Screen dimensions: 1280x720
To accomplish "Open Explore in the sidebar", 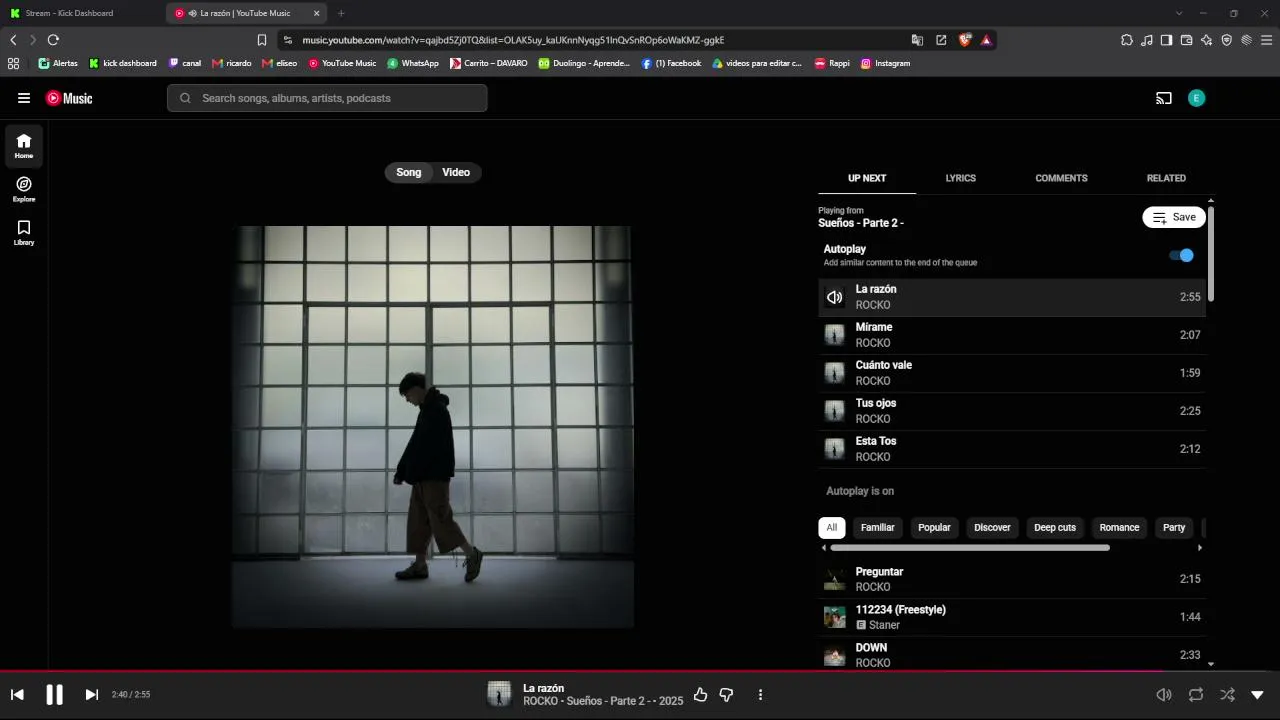I will (24, 189).
